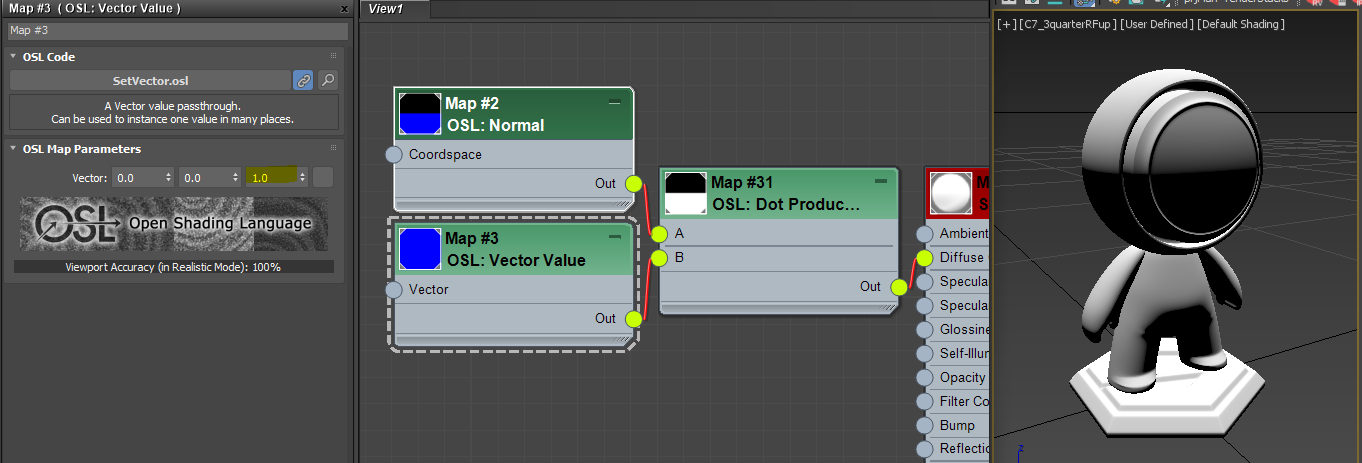Click the OSL Map Parameters rollout grip dots
This screenshot has width=1362, height=463.
[x=333, y=148]
